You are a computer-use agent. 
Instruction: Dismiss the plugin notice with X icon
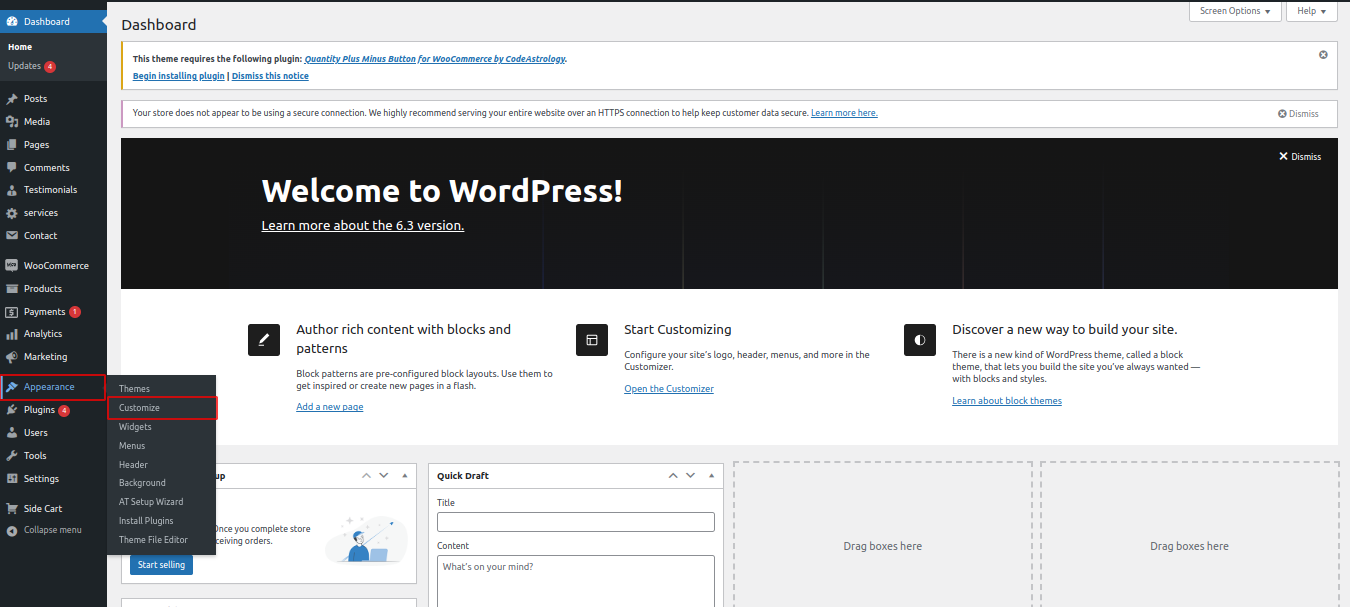1323,55
